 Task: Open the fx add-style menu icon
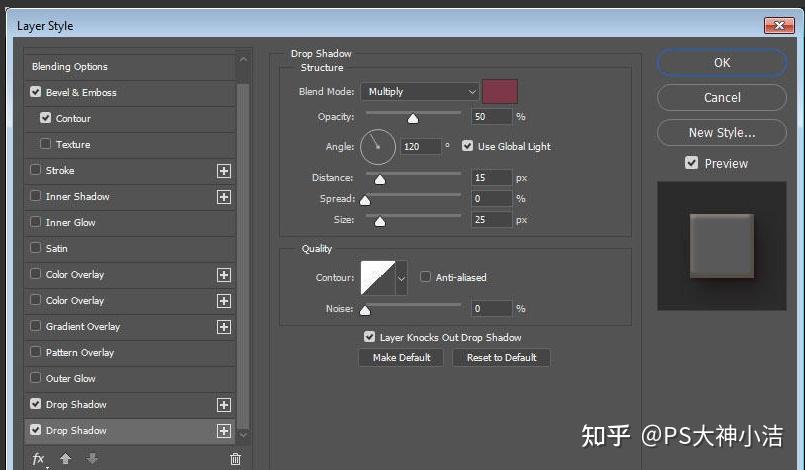pyautogui.click(x=39, y=459)
